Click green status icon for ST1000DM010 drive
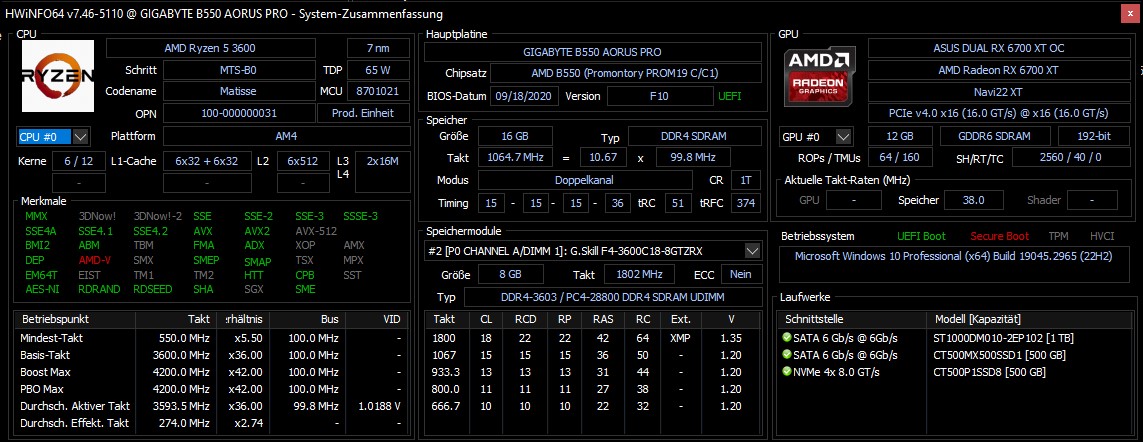The image size is (1143, 442). coord(787,338)
